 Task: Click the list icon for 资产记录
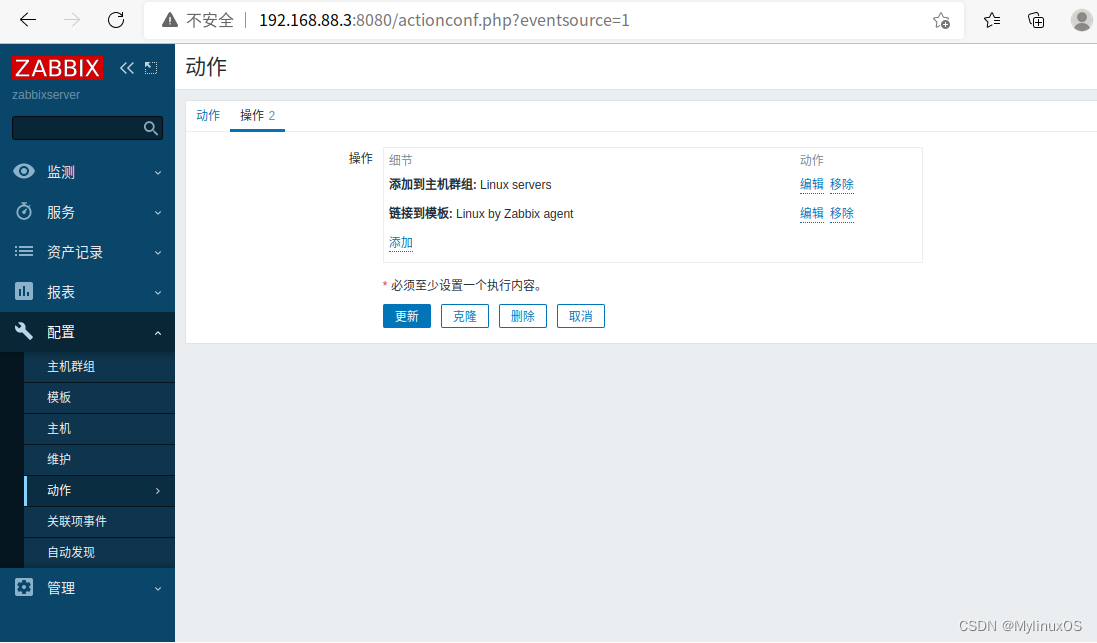click(24, 251)
